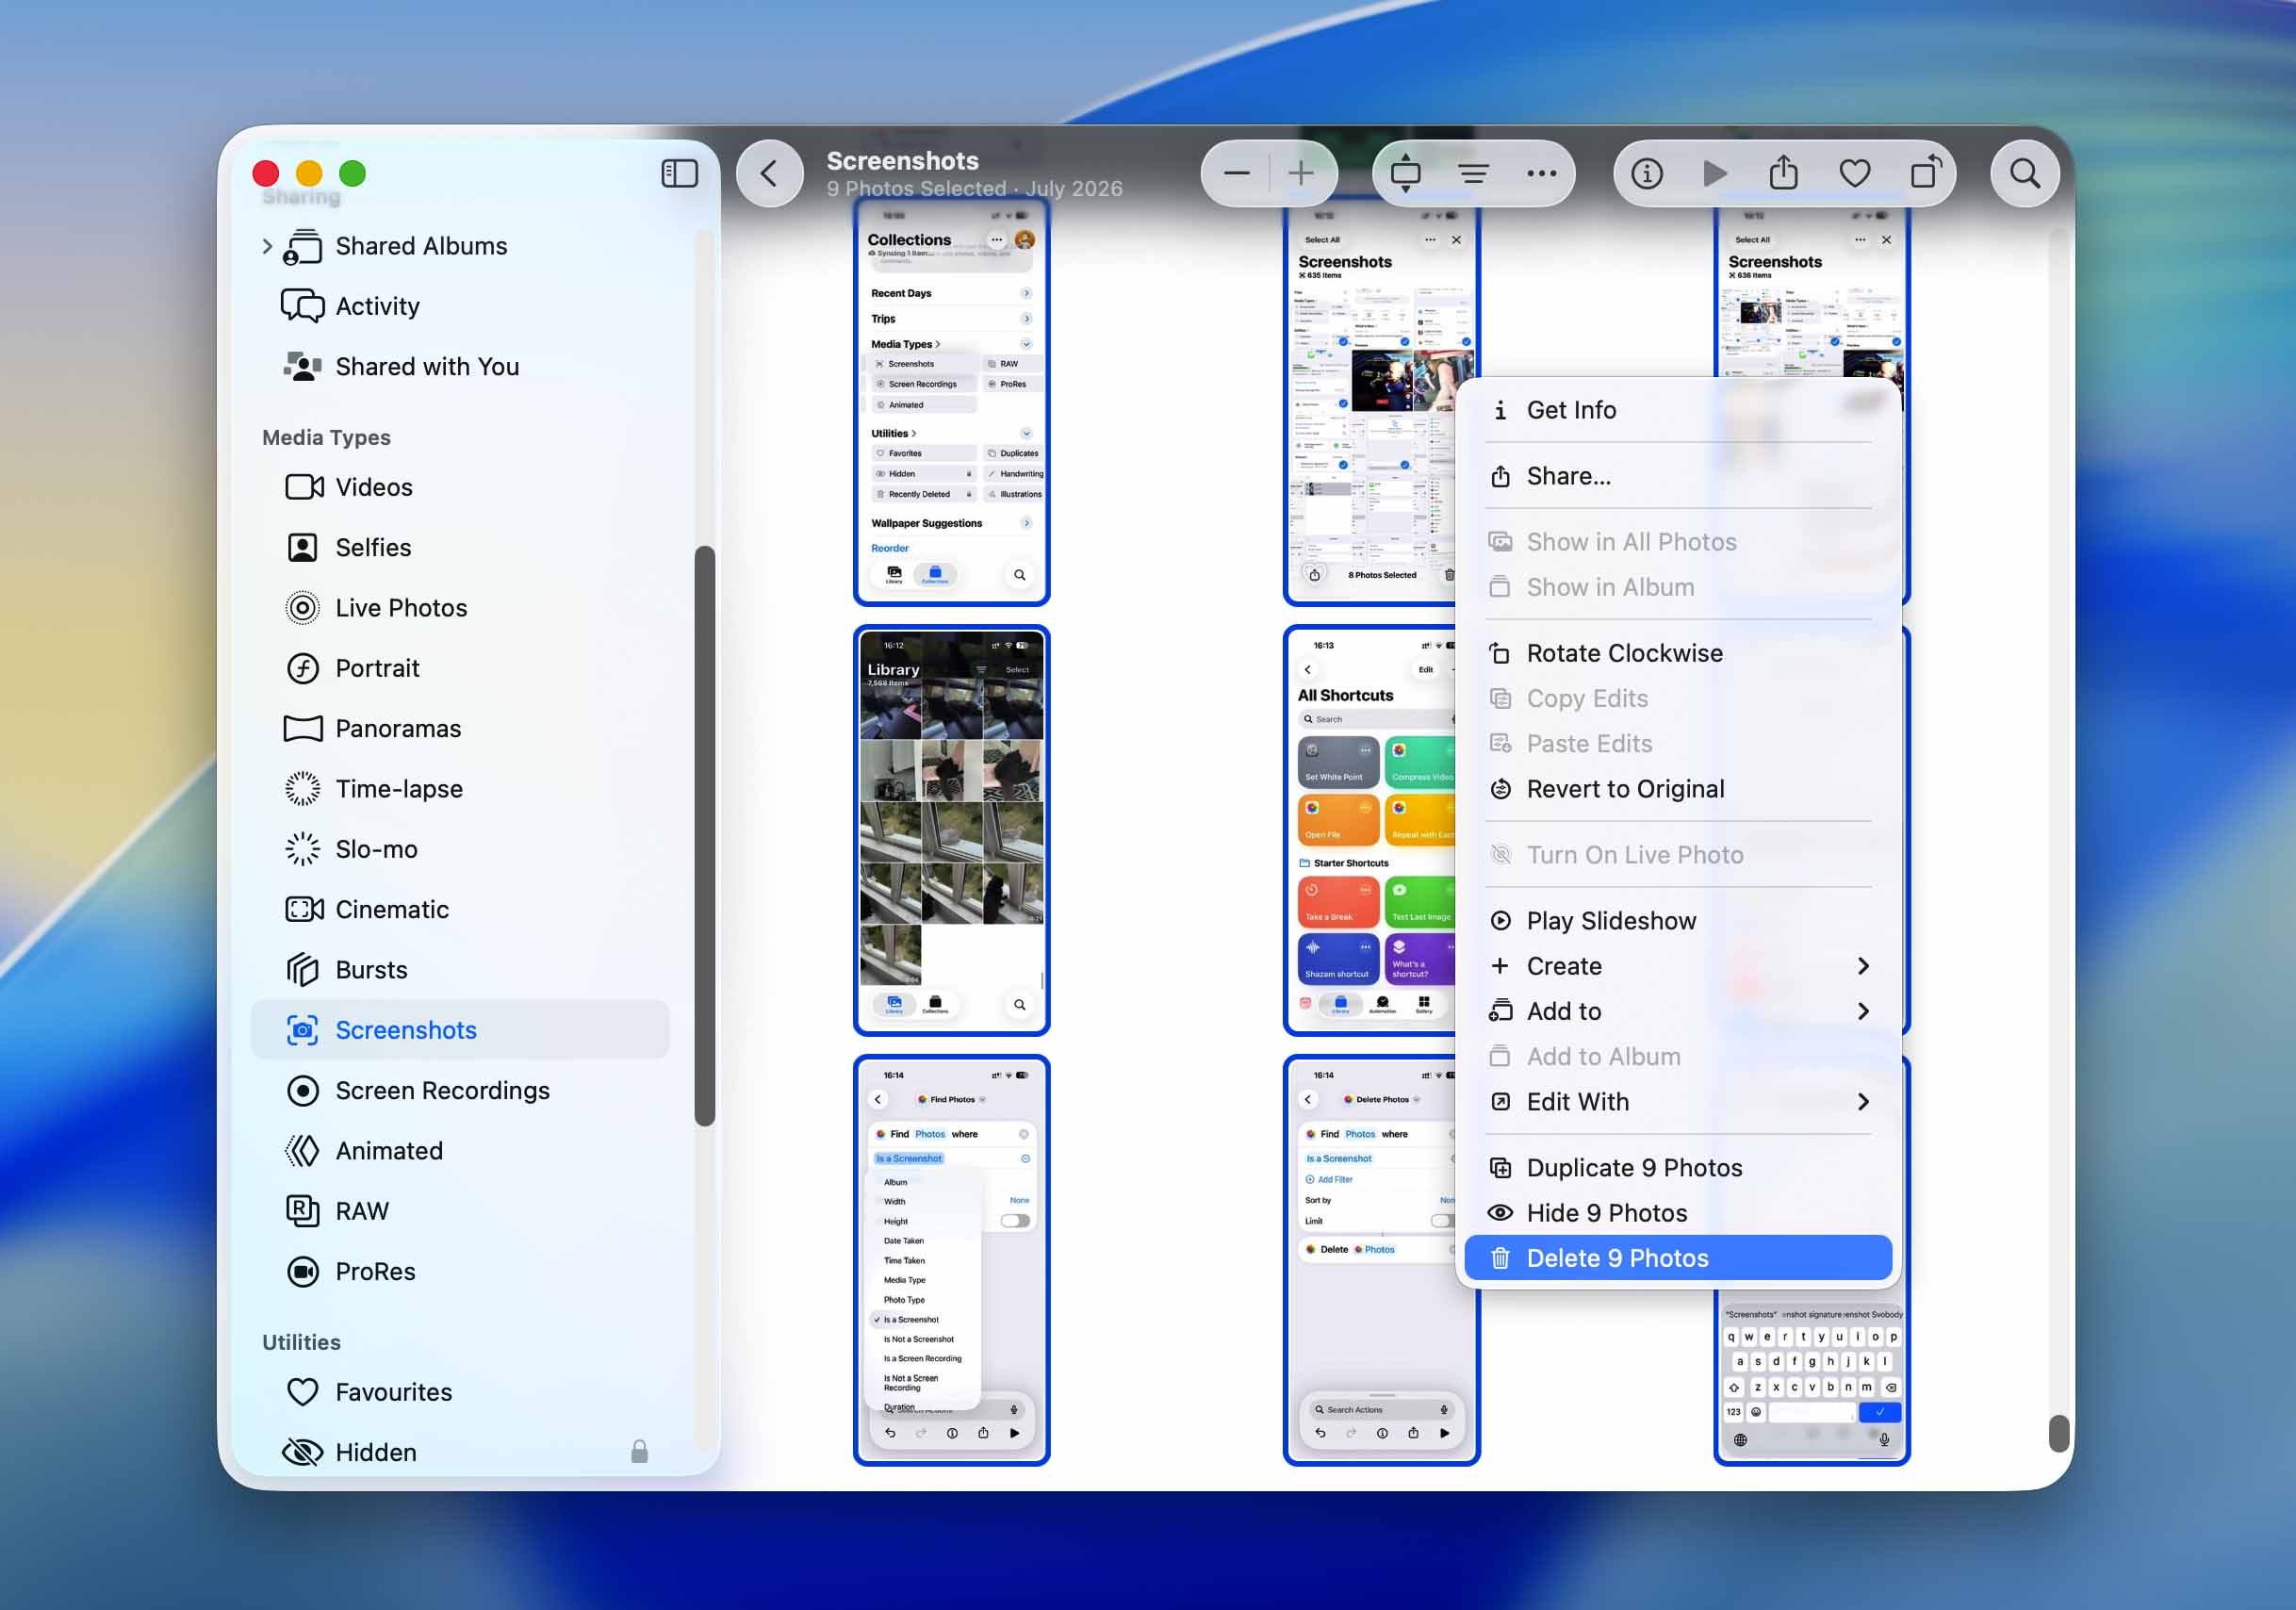Click the sidebar vertical scrollbar

click(705, 836)
